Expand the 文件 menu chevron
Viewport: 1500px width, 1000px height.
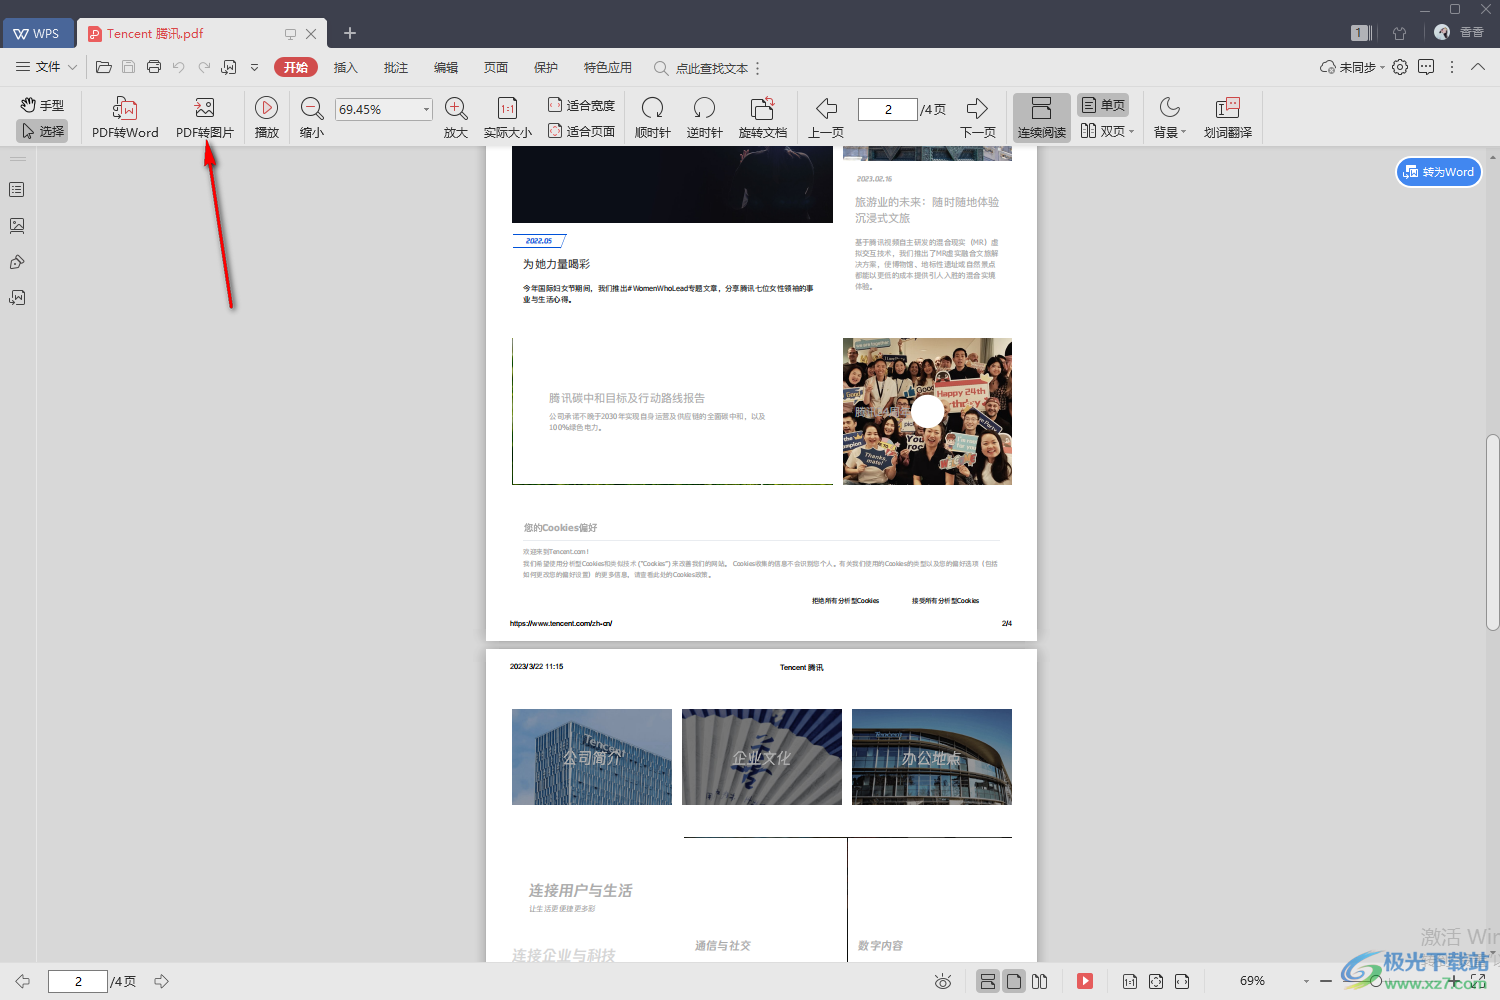tap(72, 67)
